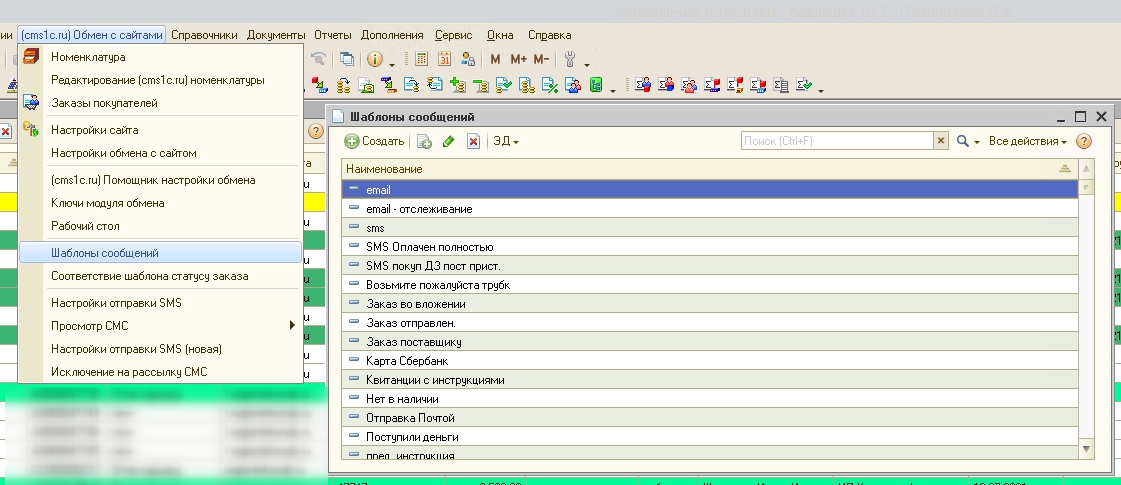Choose Заказы покупателей from the menu
1121x485 pixels.
click(104, 103)
